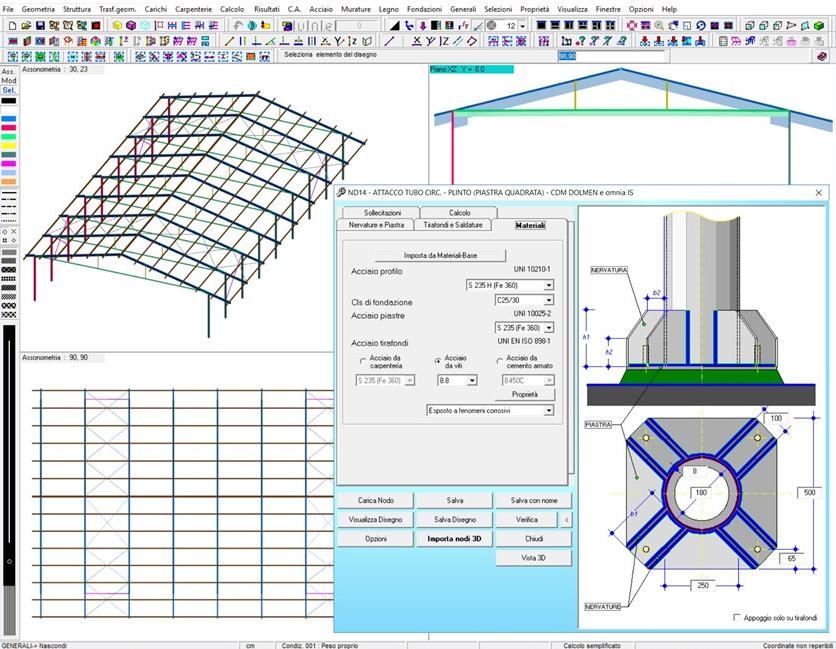Click the blue rotate view icon

click(700, 25)
